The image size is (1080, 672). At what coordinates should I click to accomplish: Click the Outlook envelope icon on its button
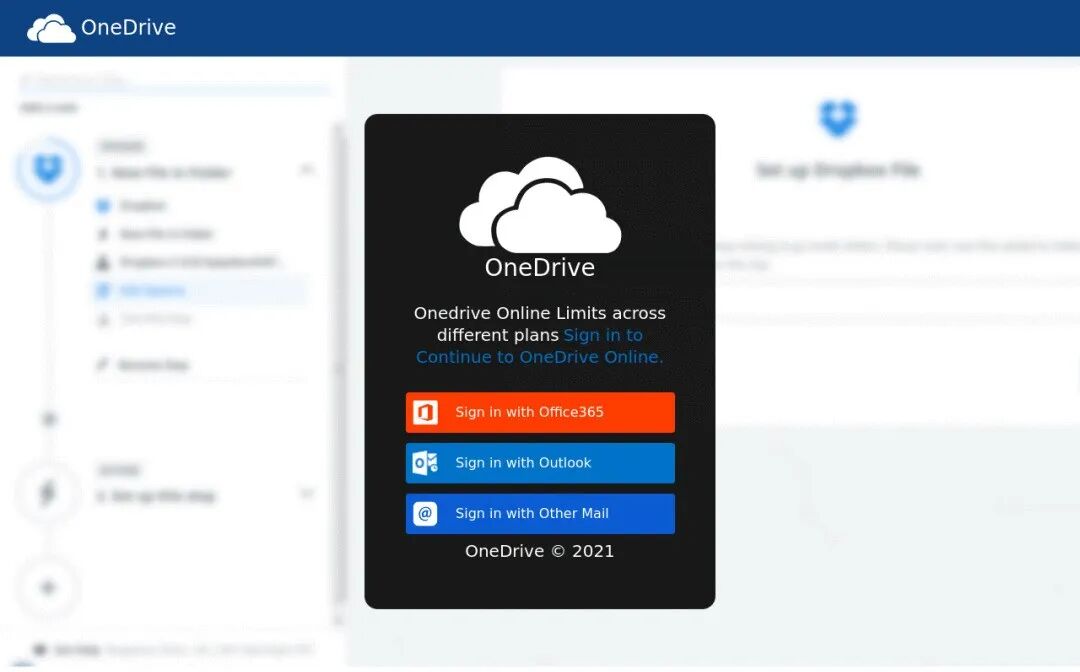(425, 463)
